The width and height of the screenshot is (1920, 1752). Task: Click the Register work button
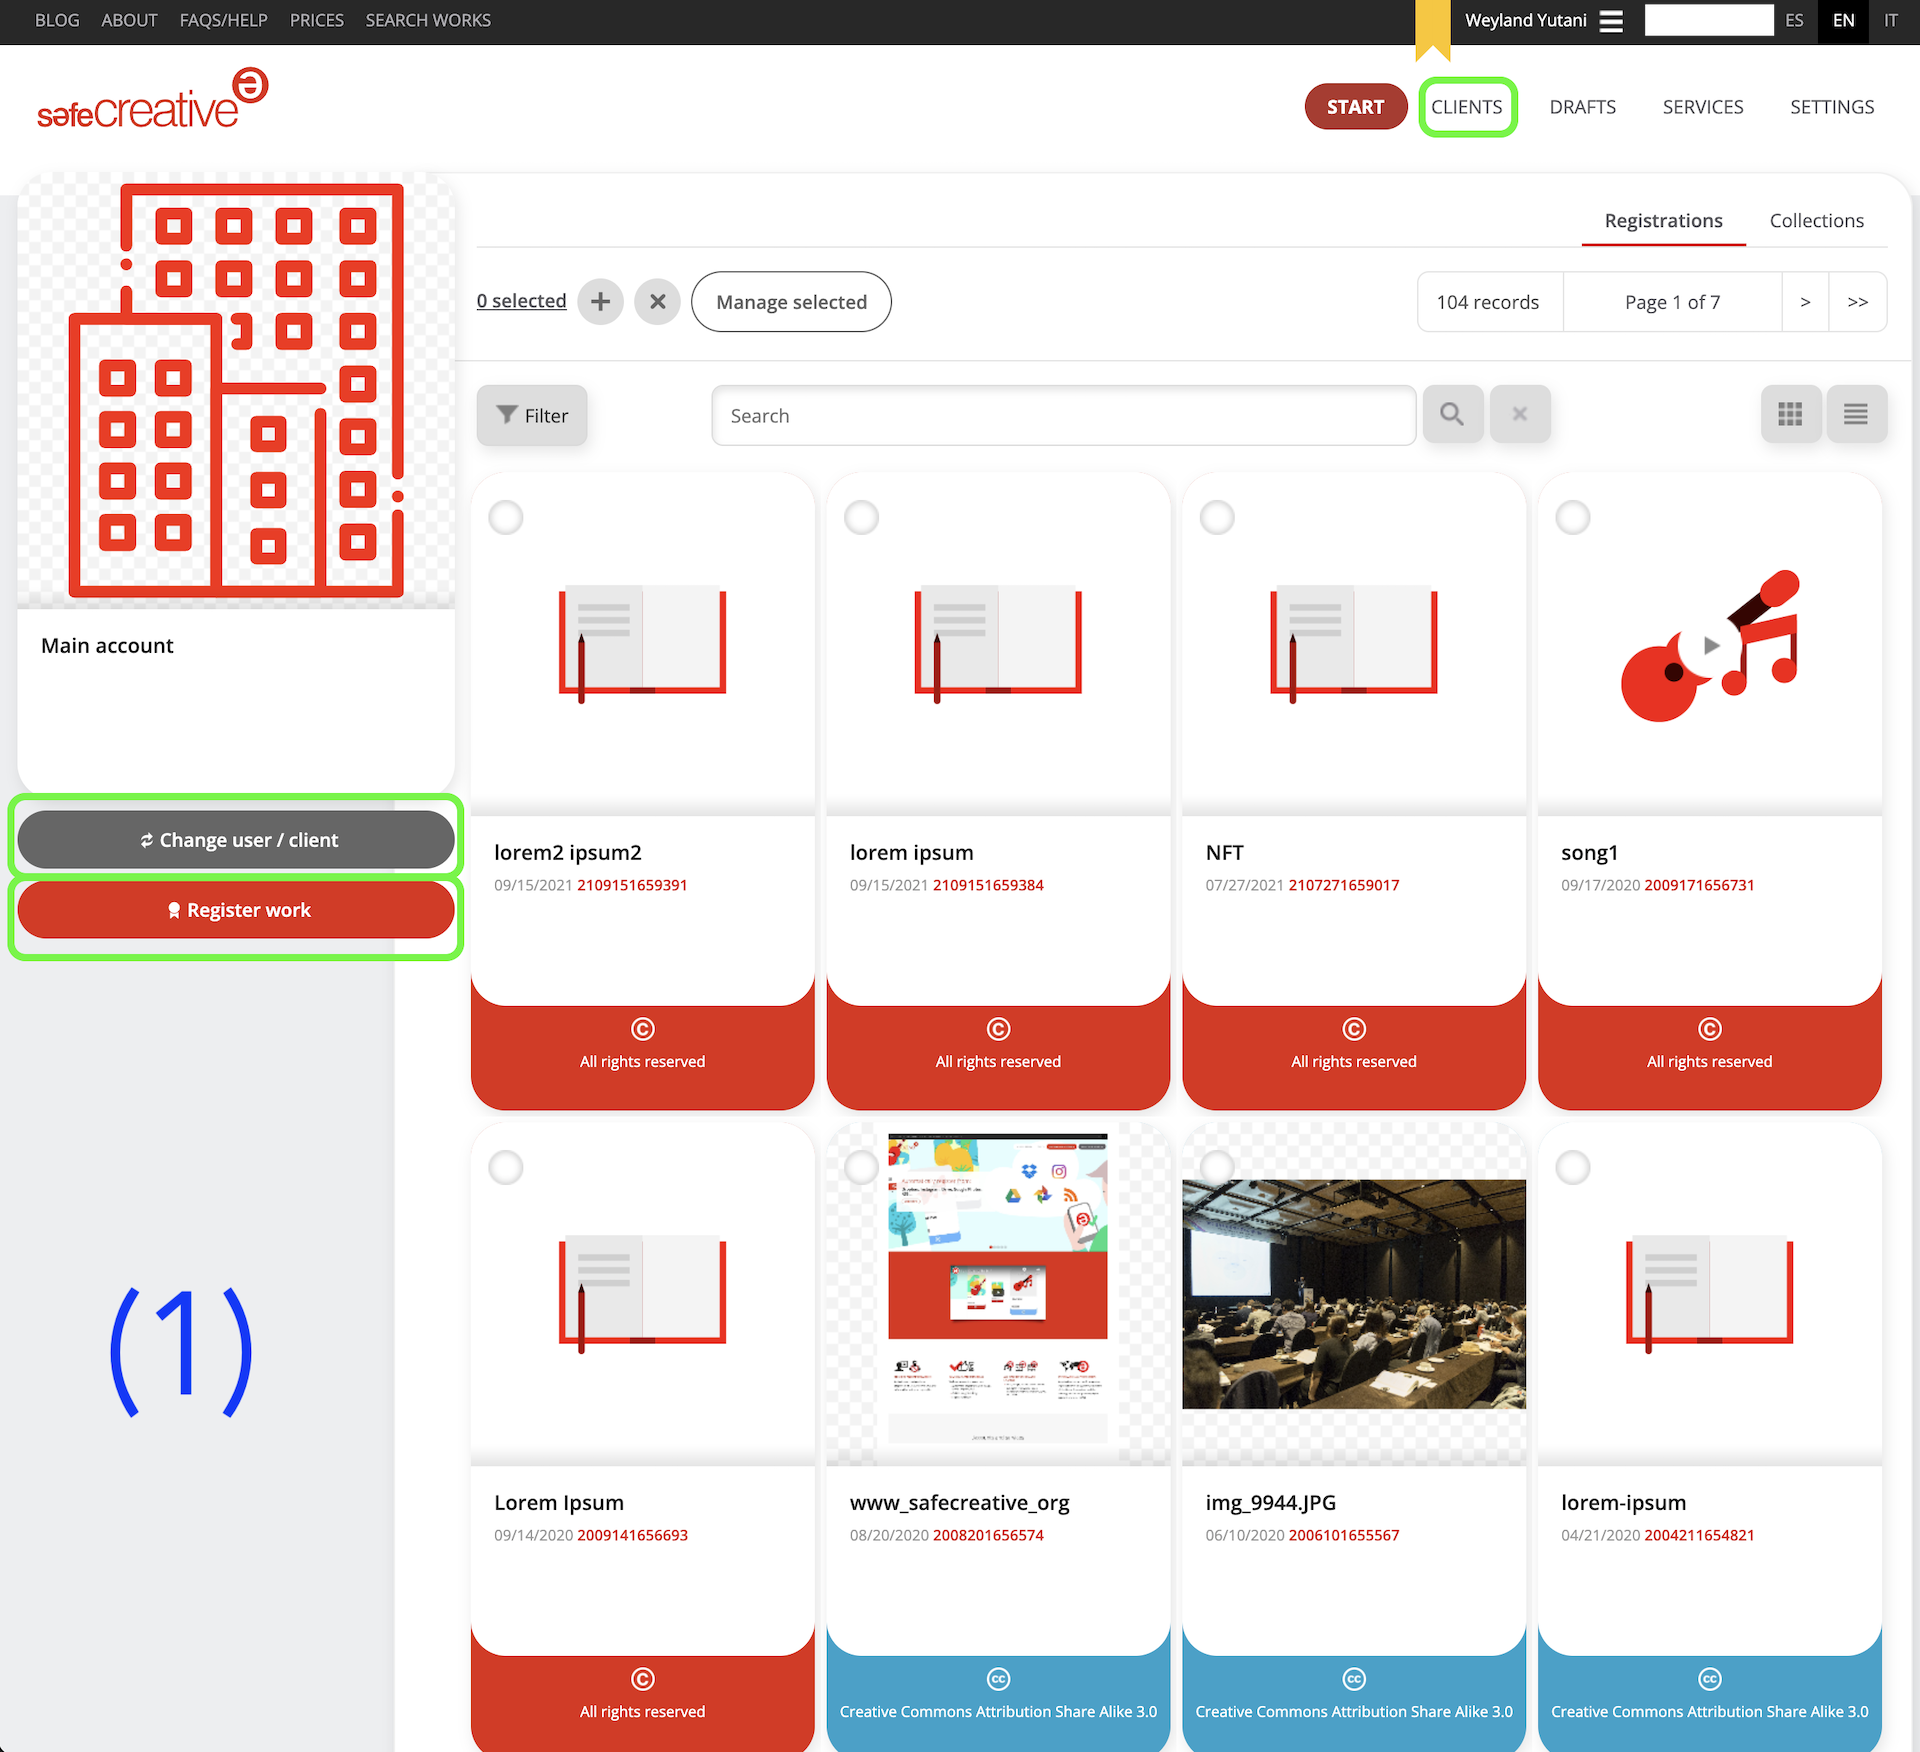(x=236, y=910)
